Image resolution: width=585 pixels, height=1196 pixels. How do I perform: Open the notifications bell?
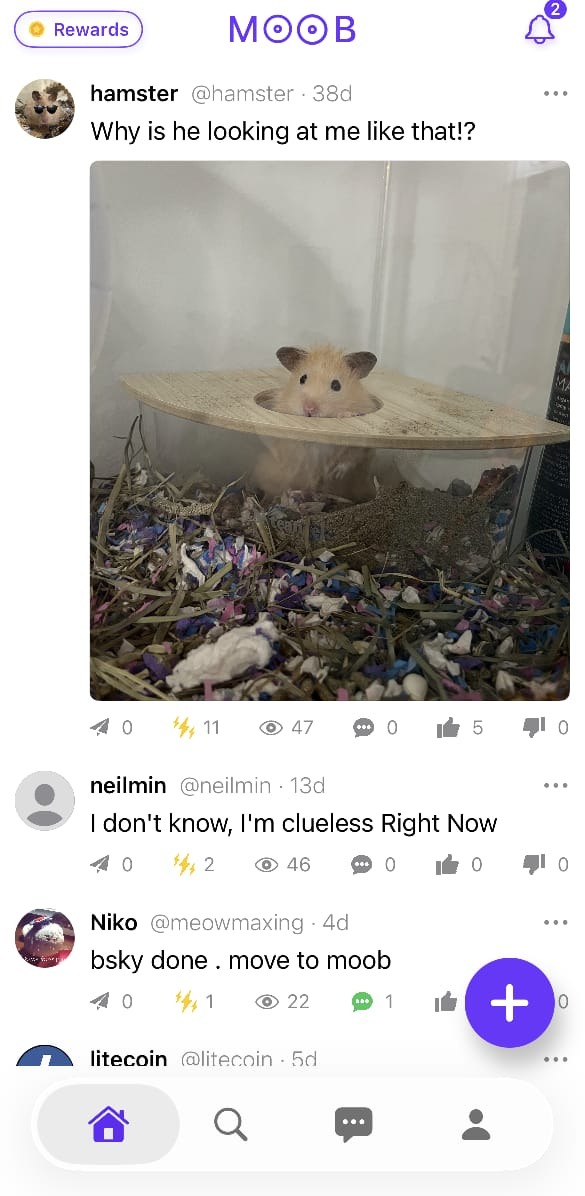coord(539,29)
